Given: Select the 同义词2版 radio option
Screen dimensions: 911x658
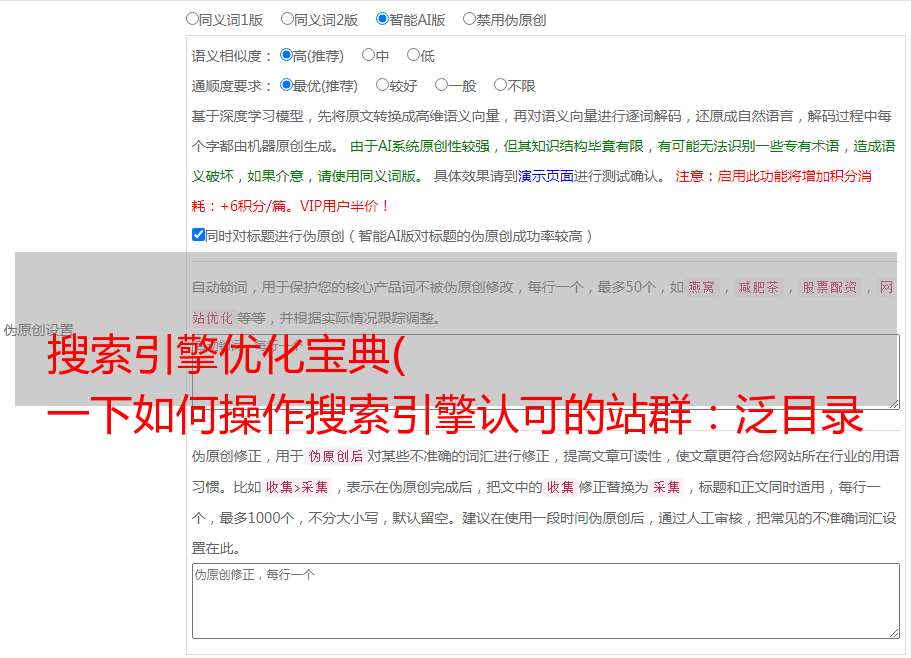Looking at the screenshot, I should [287, 19].
